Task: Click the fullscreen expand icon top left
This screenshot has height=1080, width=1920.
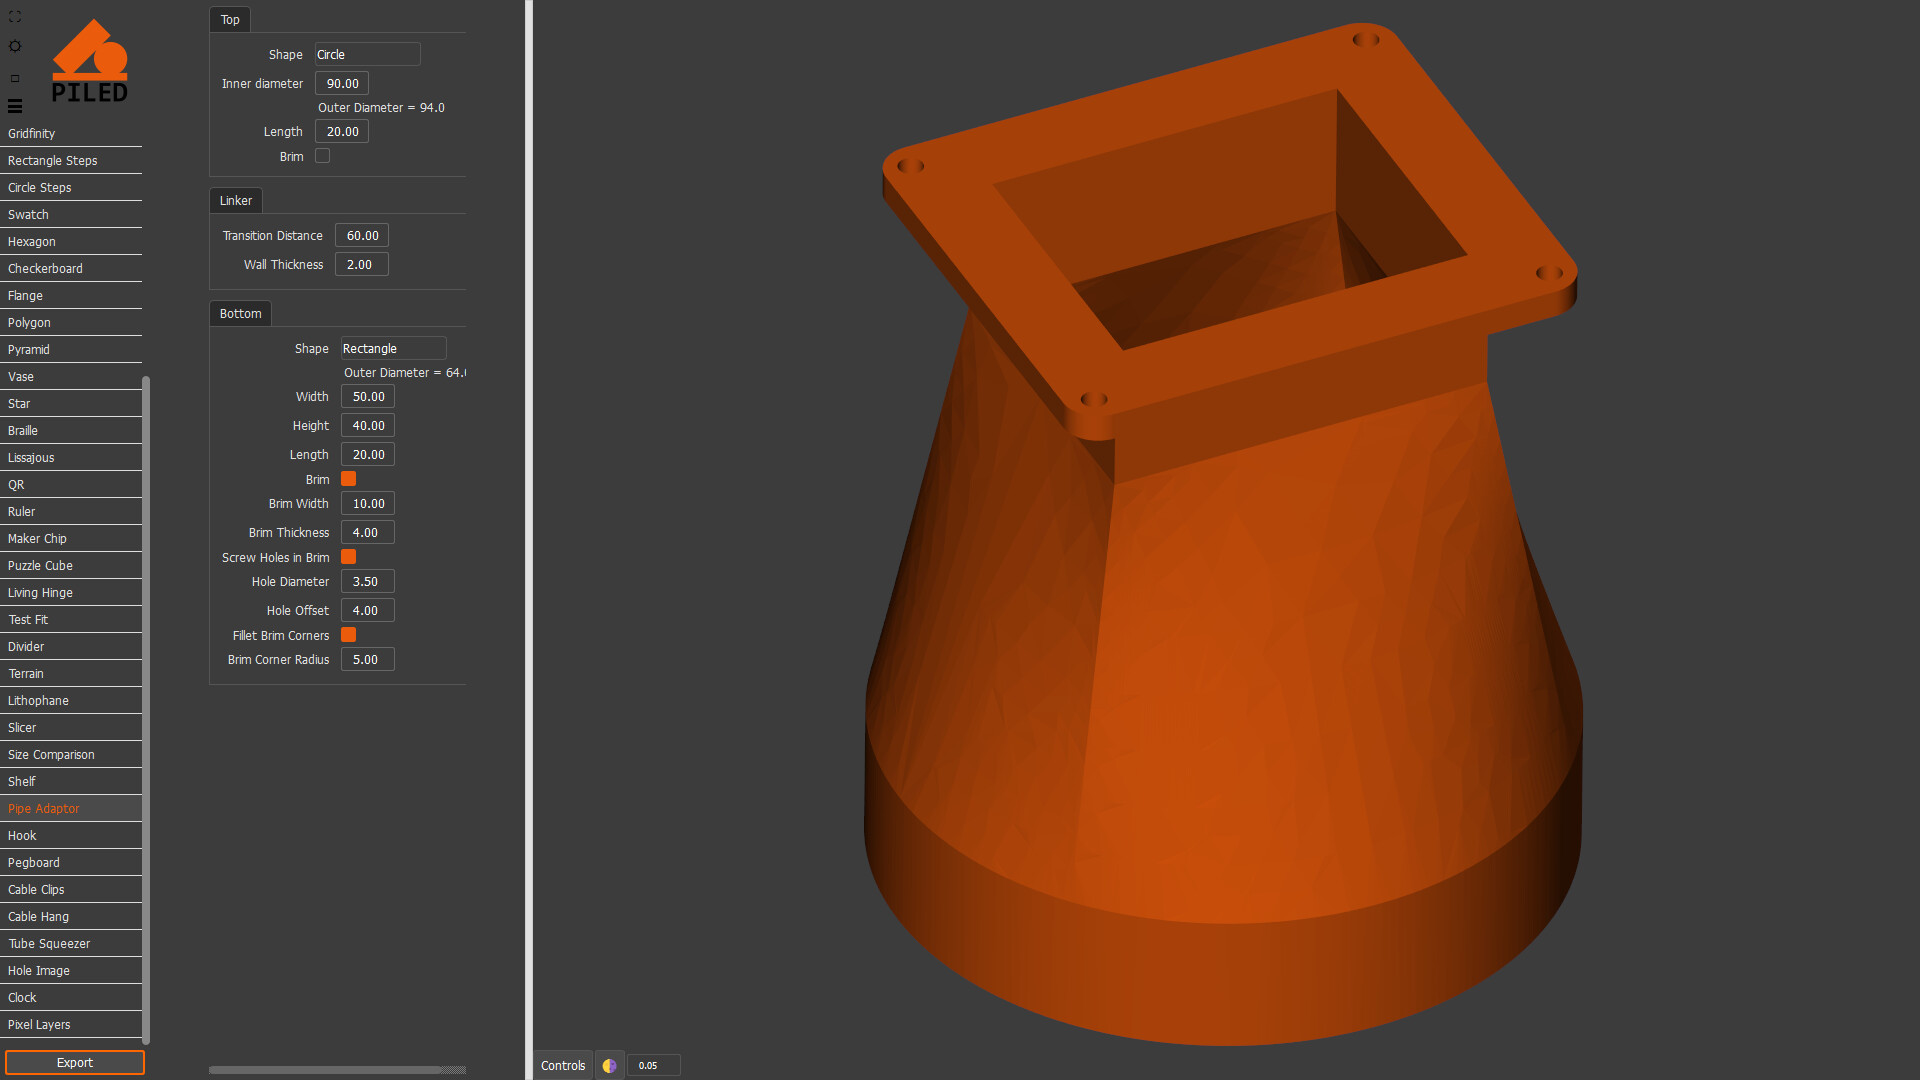Action: [x=15, y=16]
